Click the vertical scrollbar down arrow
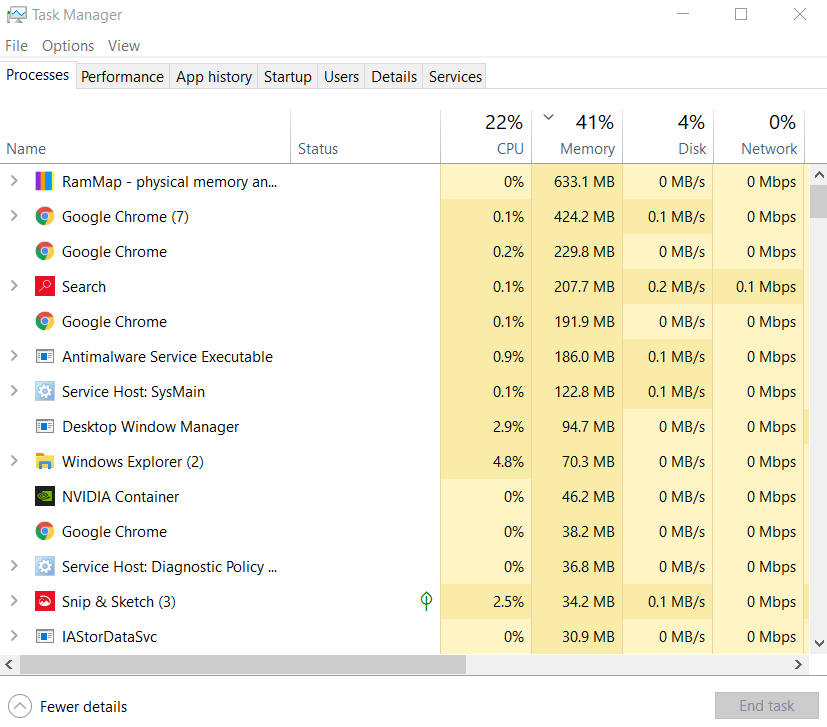The height and width of the screenshot is (727, 827). 819,643
